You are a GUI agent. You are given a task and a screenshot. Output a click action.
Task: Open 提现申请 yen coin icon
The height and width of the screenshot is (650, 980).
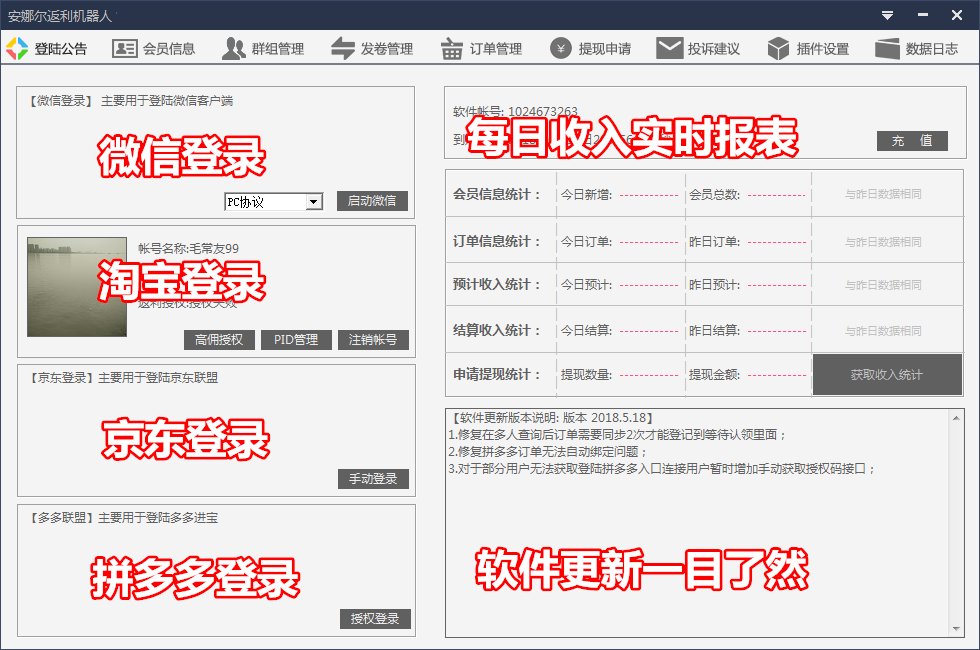[561, 48]
